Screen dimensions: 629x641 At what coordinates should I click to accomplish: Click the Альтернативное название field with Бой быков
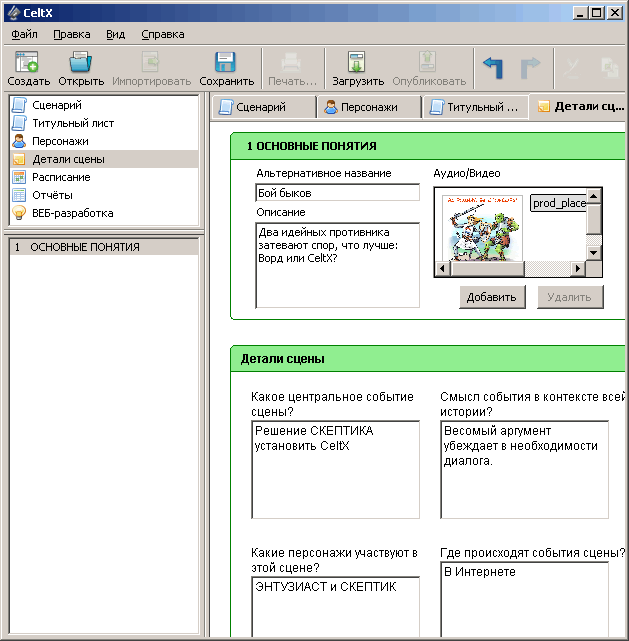point(337,193)
